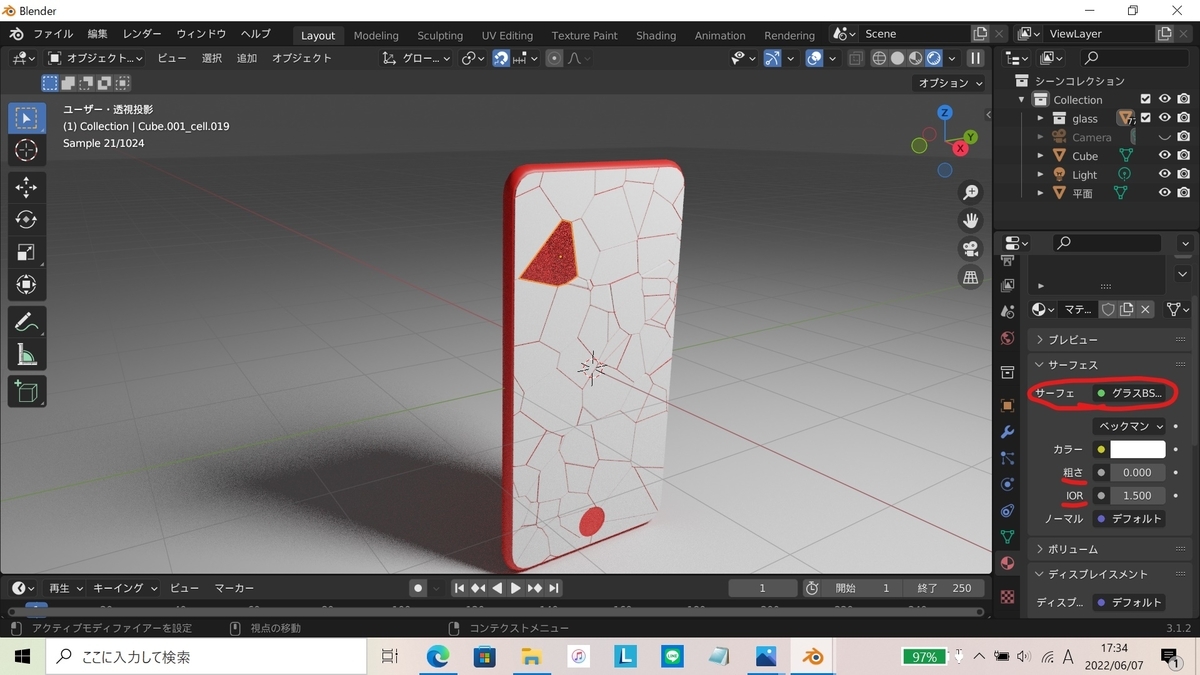Open ヘルプ menu
This screenshot has width=1200, height=675.
click(x=256, y=34)
